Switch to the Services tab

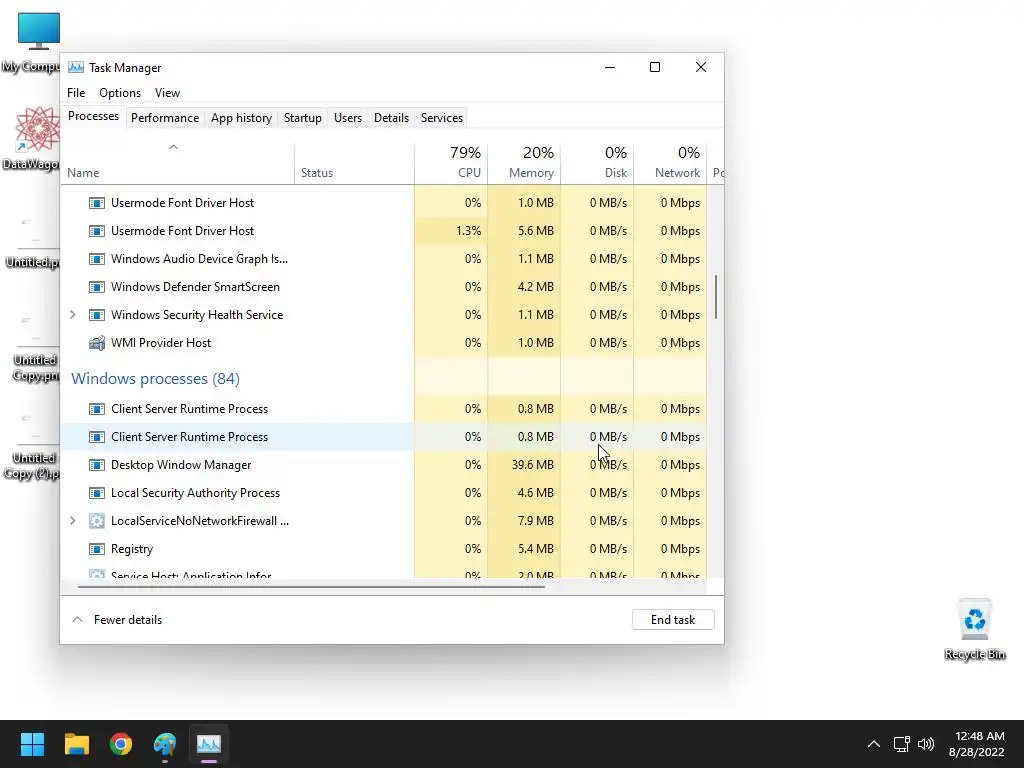[x=441, y=118]
